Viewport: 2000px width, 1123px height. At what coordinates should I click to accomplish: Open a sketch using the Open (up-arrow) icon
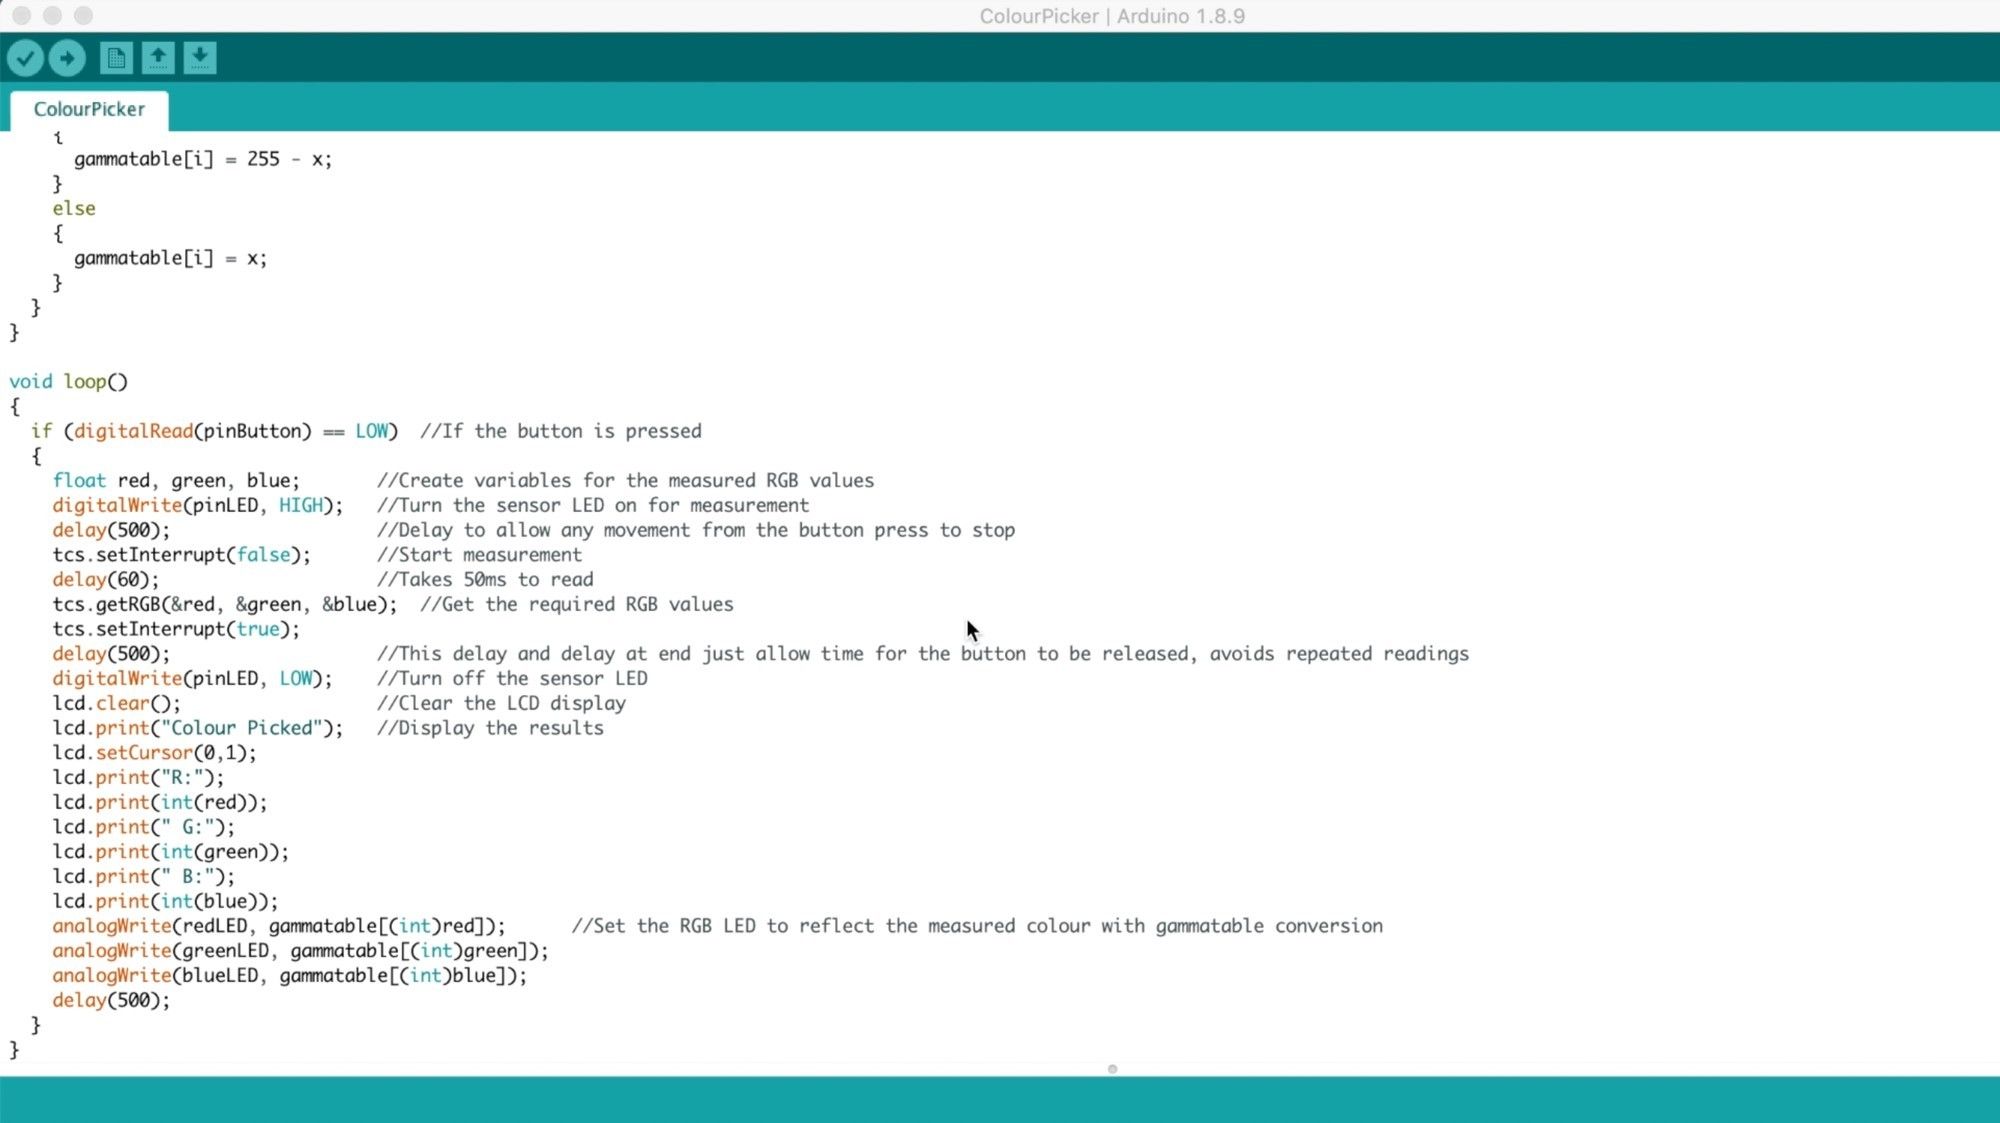point(157,58)
